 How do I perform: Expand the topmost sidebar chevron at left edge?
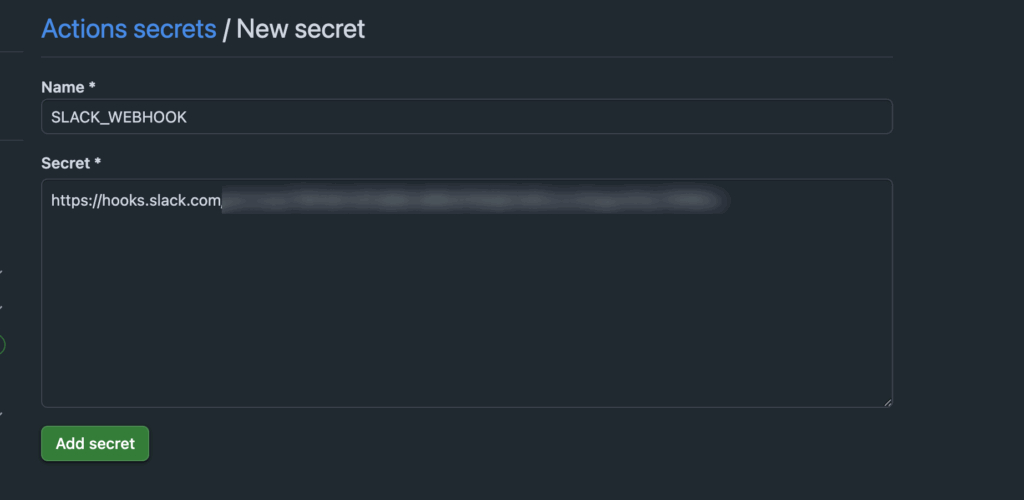[x=2, y=271]
